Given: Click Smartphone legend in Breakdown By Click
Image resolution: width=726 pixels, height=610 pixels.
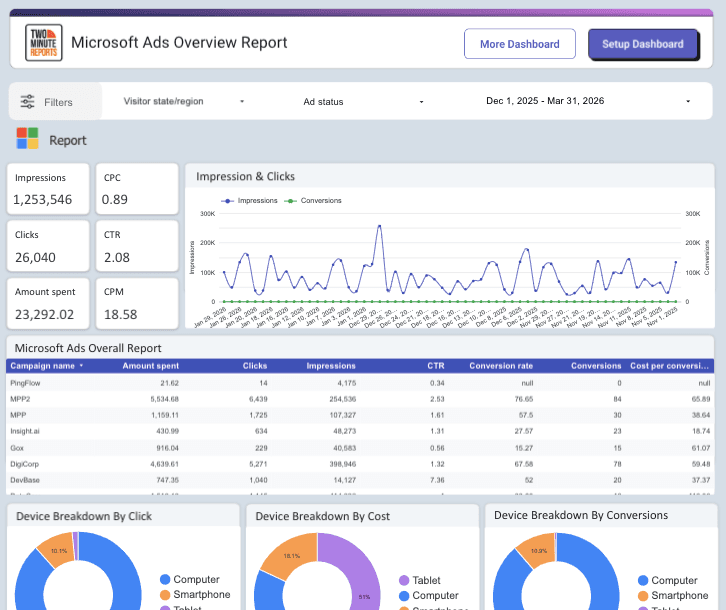Looking at the screenshot, I should (195, 594).
